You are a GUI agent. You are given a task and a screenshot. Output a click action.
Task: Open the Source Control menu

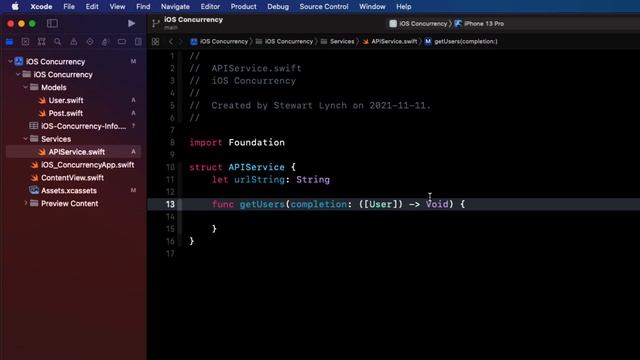[324, 7]
